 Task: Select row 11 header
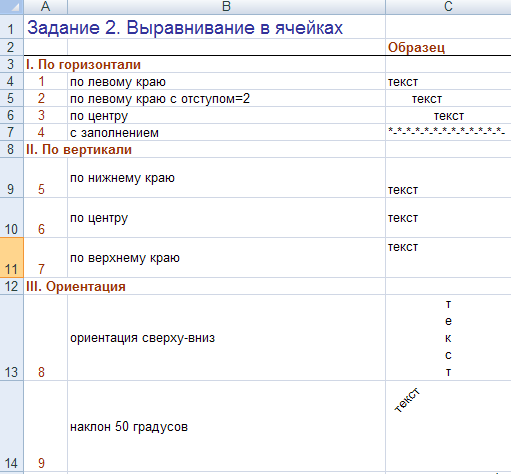(x=12, y=258)
